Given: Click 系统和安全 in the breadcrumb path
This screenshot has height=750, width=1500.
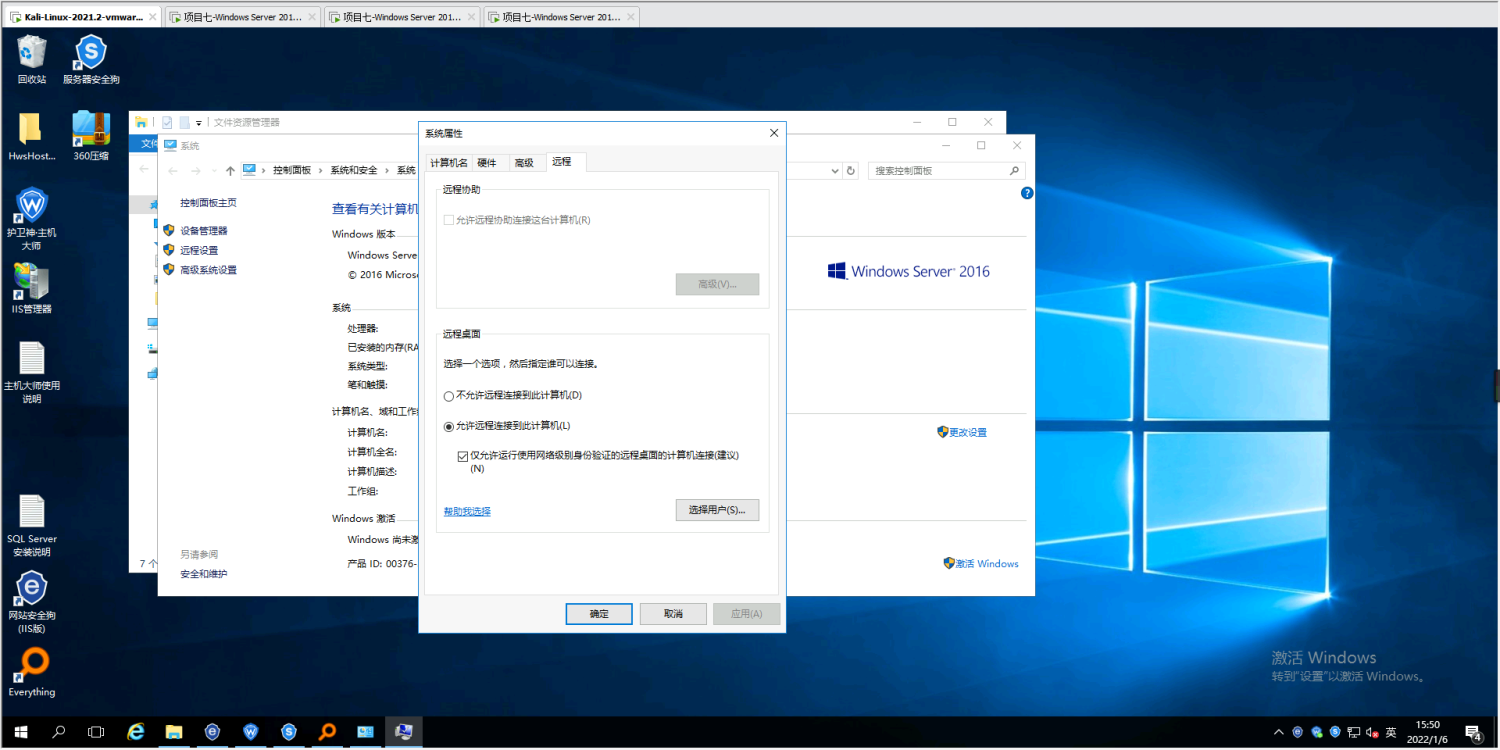Looking at the screenshot, I should [x=354, y=171].
